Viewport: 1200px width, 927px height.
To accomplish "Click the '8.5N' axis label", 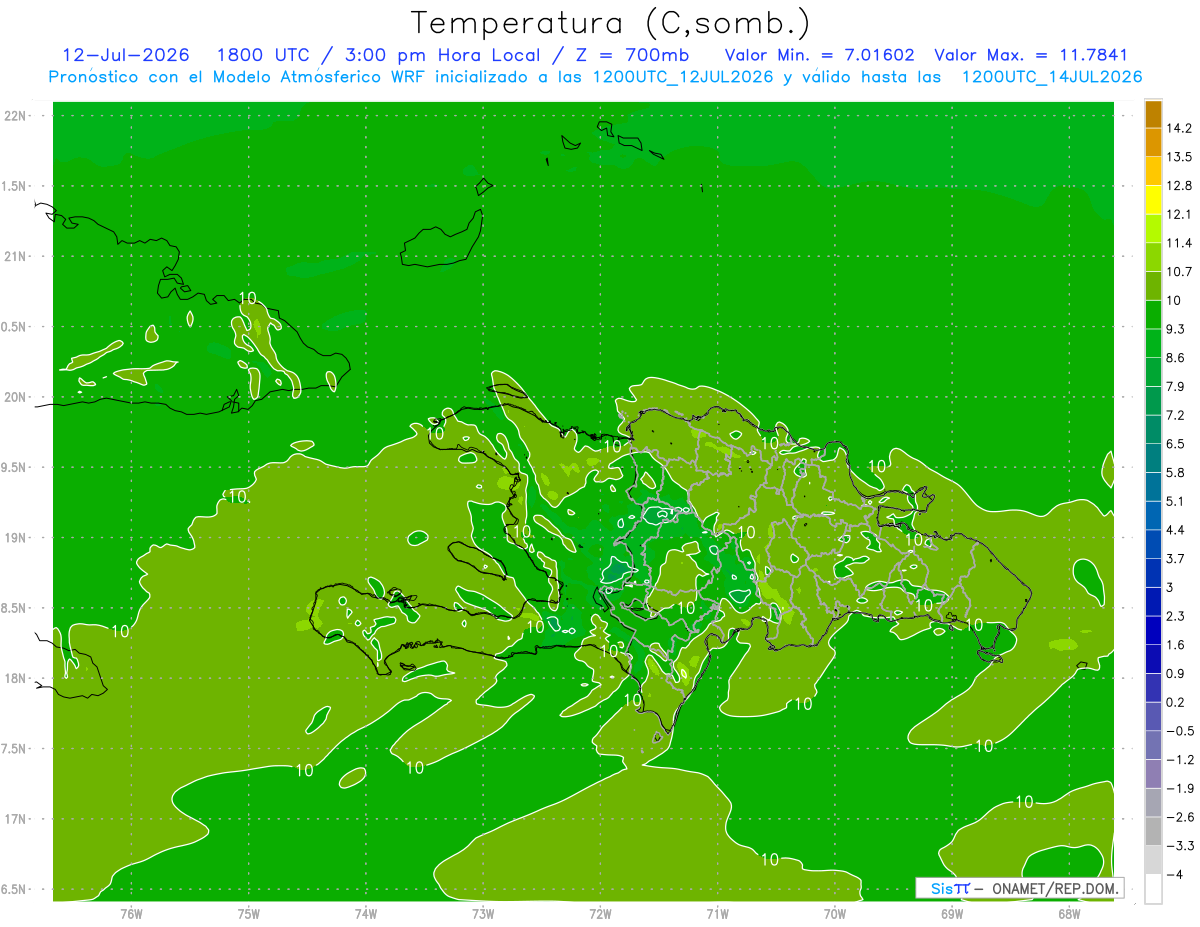I will pyautogui.click(x=14, y=608).
